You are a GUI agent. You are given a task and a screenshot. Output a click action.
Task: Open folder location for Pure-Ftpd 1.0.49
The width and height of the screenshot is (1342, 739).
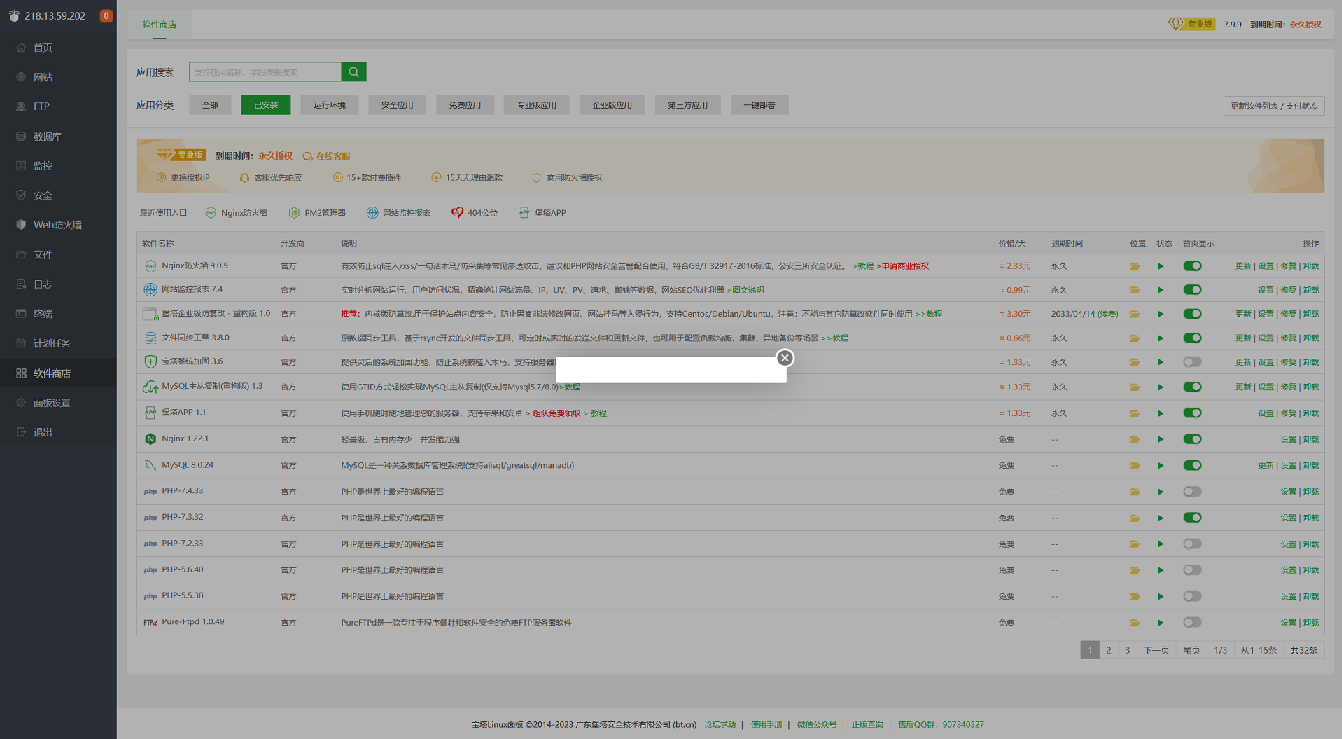pos(1135,622)
